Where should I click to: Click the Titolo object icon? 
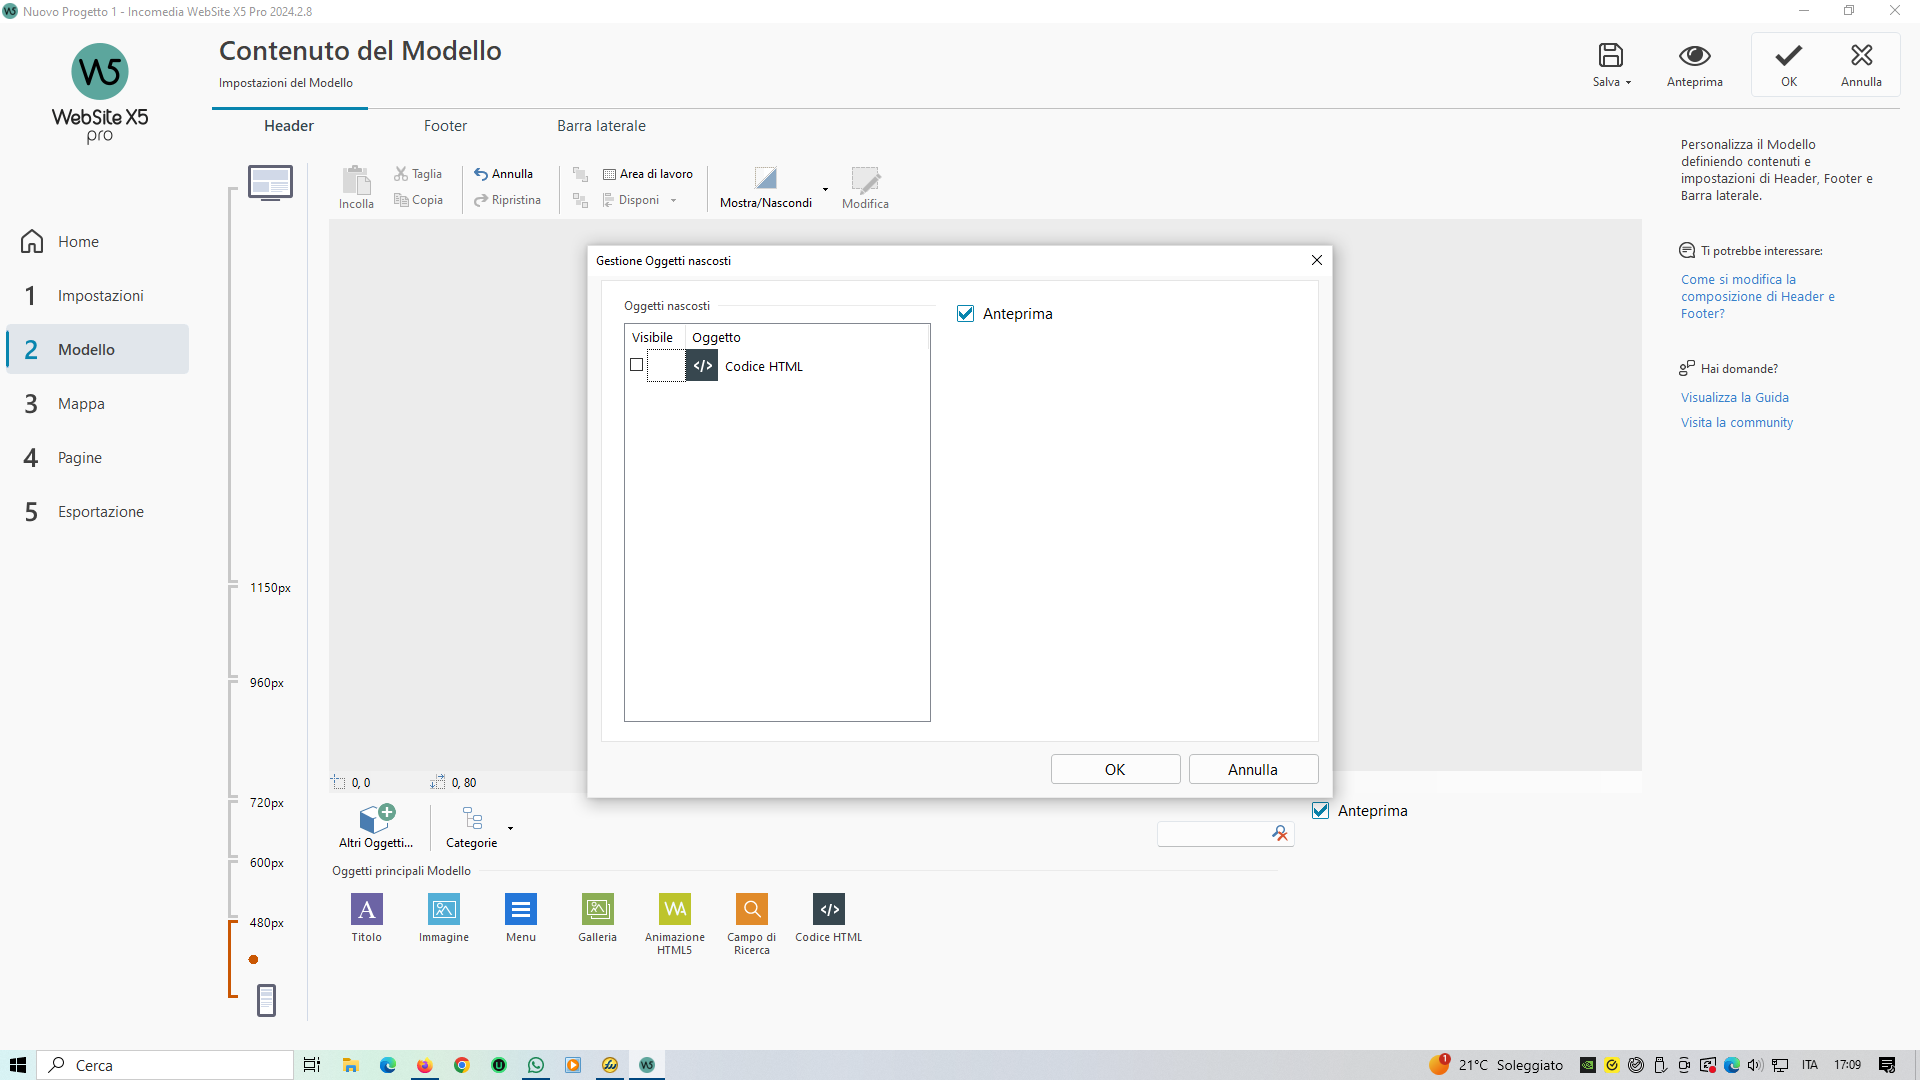tap(366, 909)
